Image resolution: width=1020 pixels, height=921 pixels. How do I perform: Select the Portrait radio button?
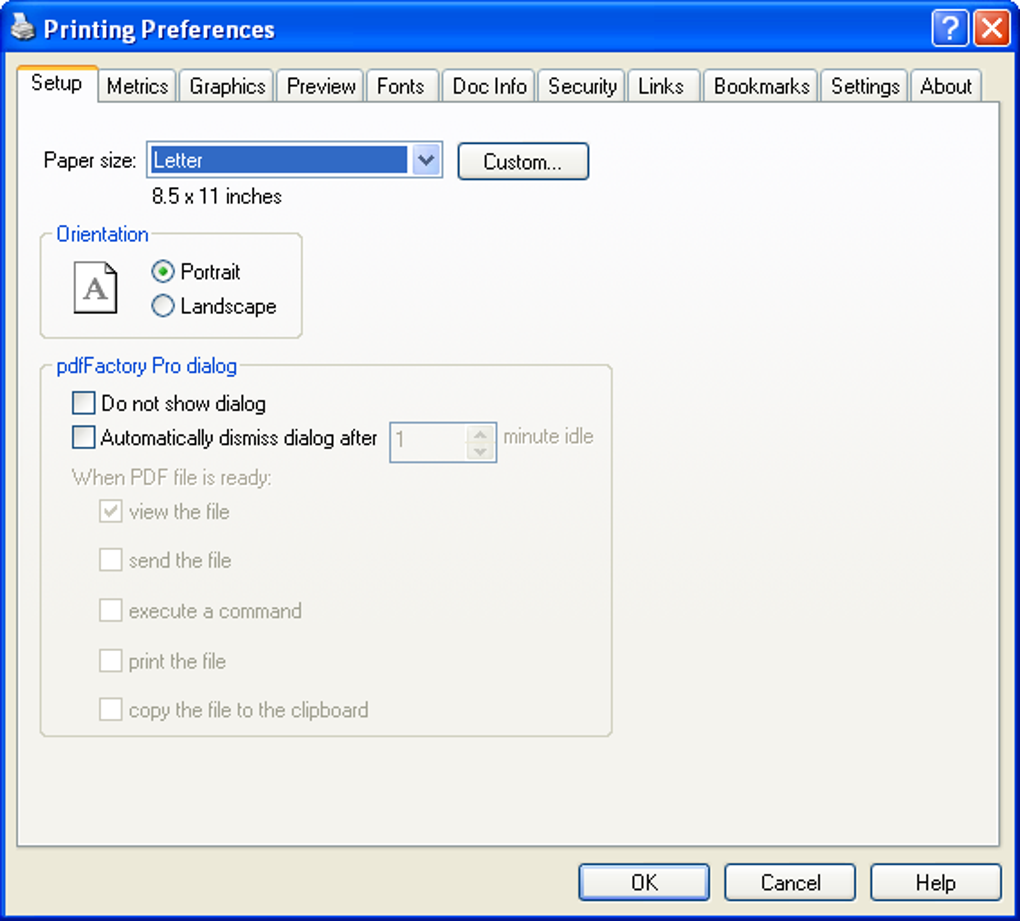click(x=195, y=271)
